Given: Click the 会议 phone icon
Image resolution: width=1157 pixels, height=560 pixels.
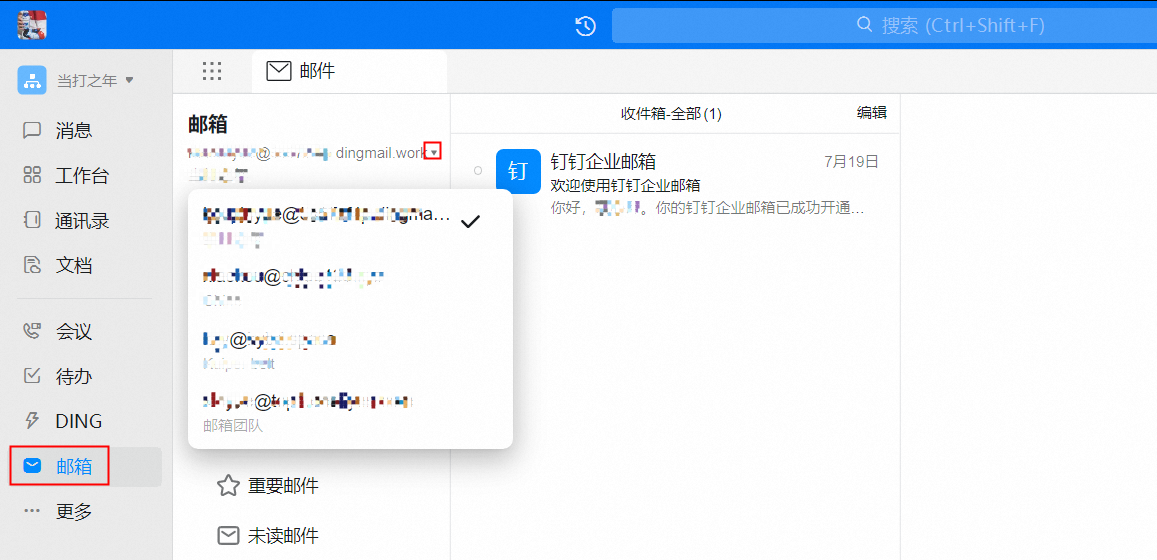Looking at the screenshot, I should pos(32,331).
